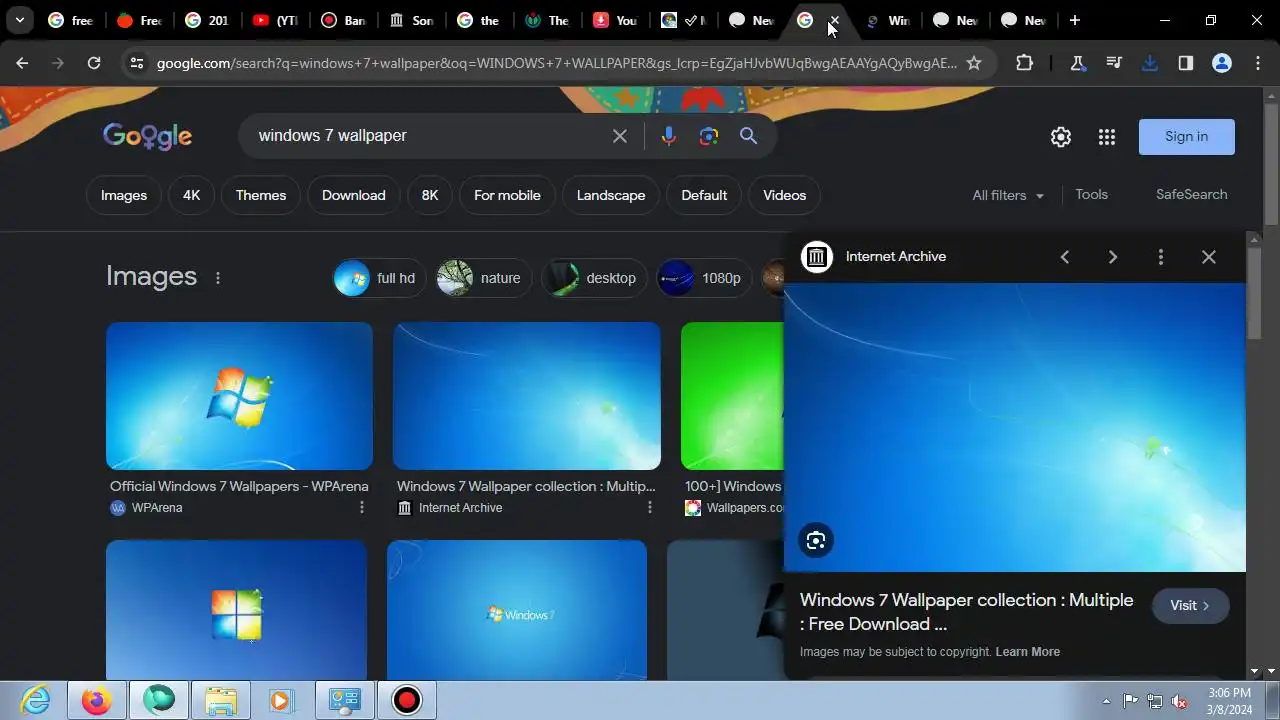1280x720 pixels.
Task: Submit search with magnifier icon
Action: pos(748,136)
